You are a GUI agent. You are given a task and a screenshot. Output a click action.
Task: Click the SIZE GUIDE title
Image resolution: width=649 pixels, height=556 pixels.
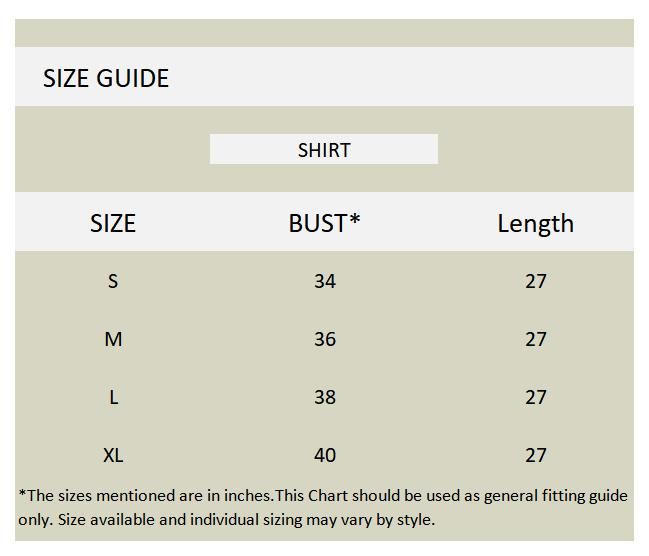(106, 78)
